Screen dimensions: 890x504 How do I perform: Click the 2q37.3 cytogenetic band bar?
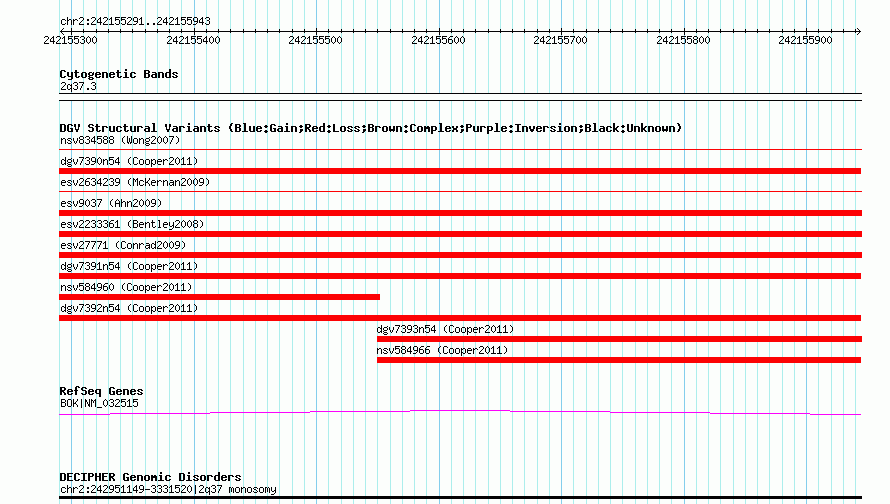click(x=460, y=97)
